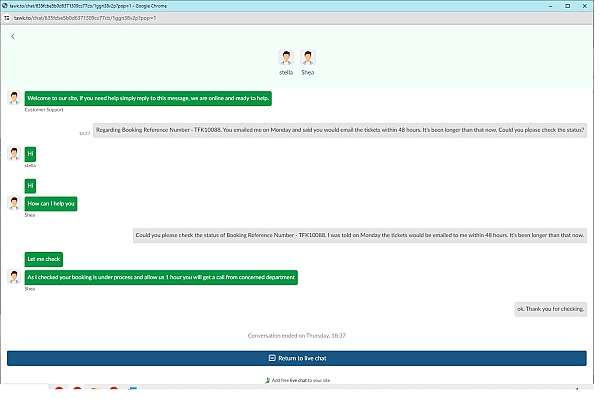
Task: Click the 'As I checked your booking' message
Action: coord(161,277)
